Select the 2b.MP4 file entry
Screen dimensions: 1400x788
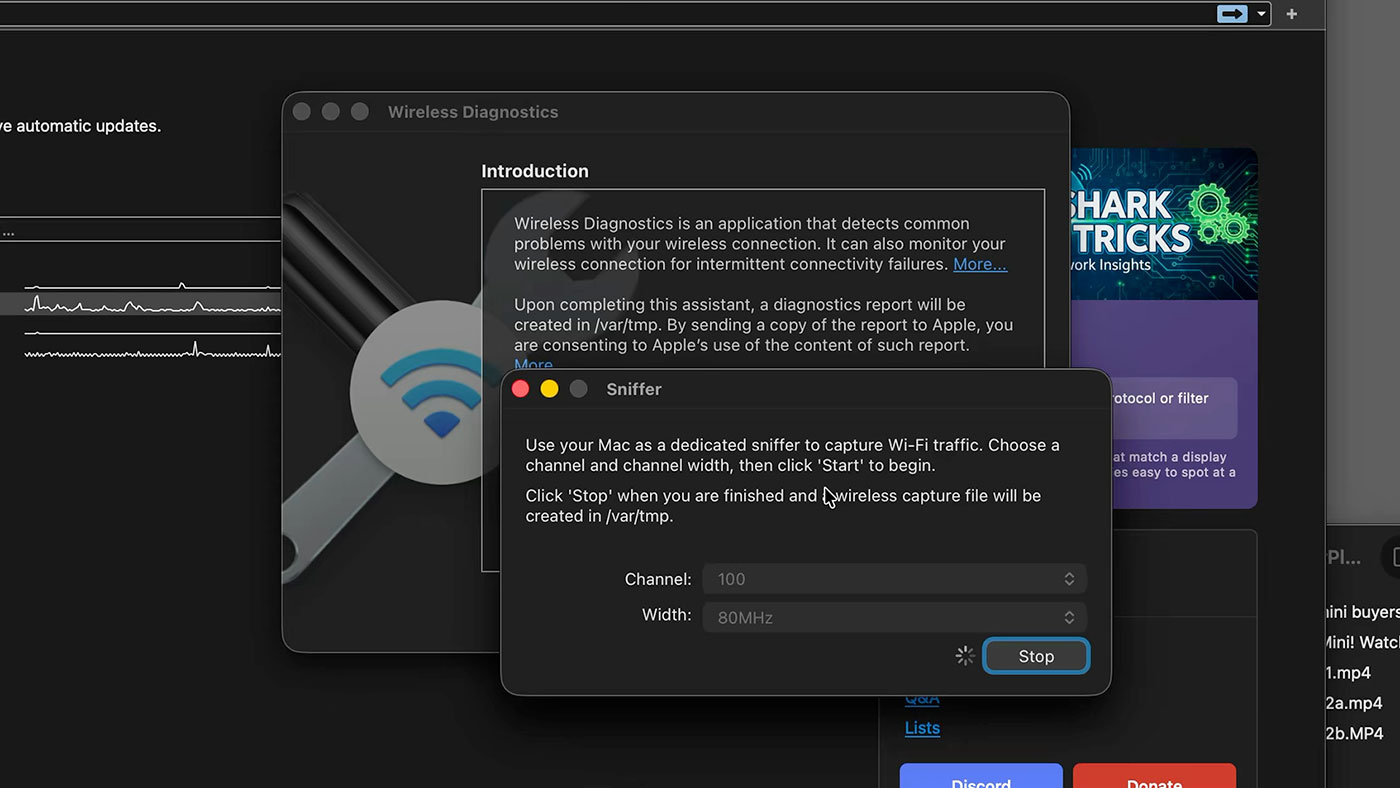pyautogui.click(x=1355, y=733)
